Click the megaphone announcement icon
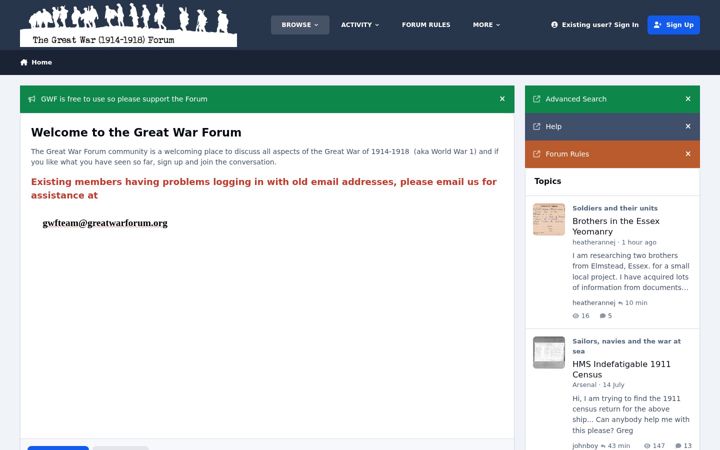The width and height of the screenshot is (720, 450). click(32, 99)
